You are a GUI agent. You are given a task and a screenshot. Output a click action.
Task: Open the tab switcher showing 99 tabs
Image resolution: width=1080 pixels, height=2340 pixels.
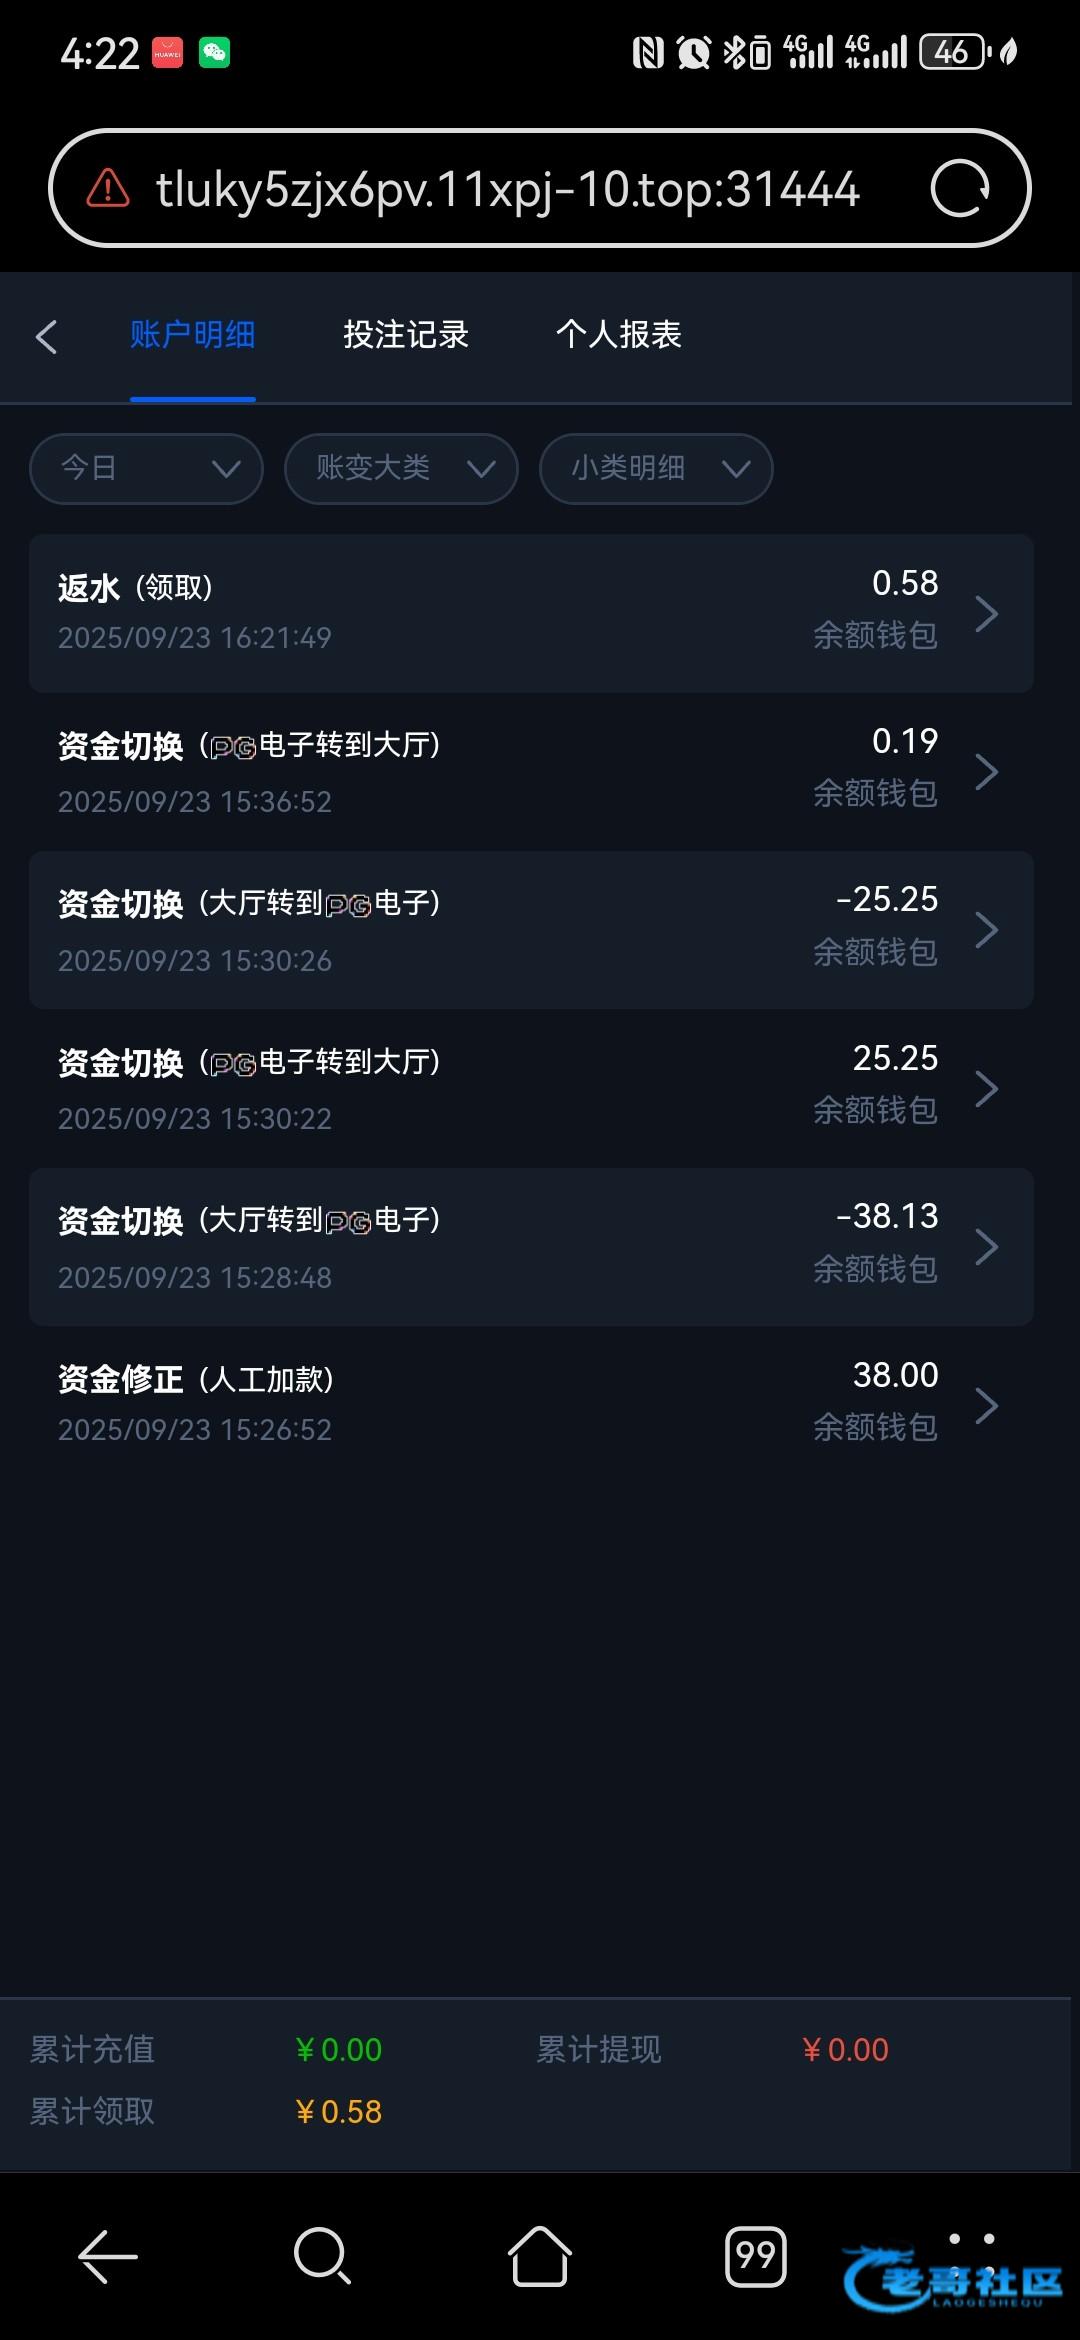coord(755,2256)
